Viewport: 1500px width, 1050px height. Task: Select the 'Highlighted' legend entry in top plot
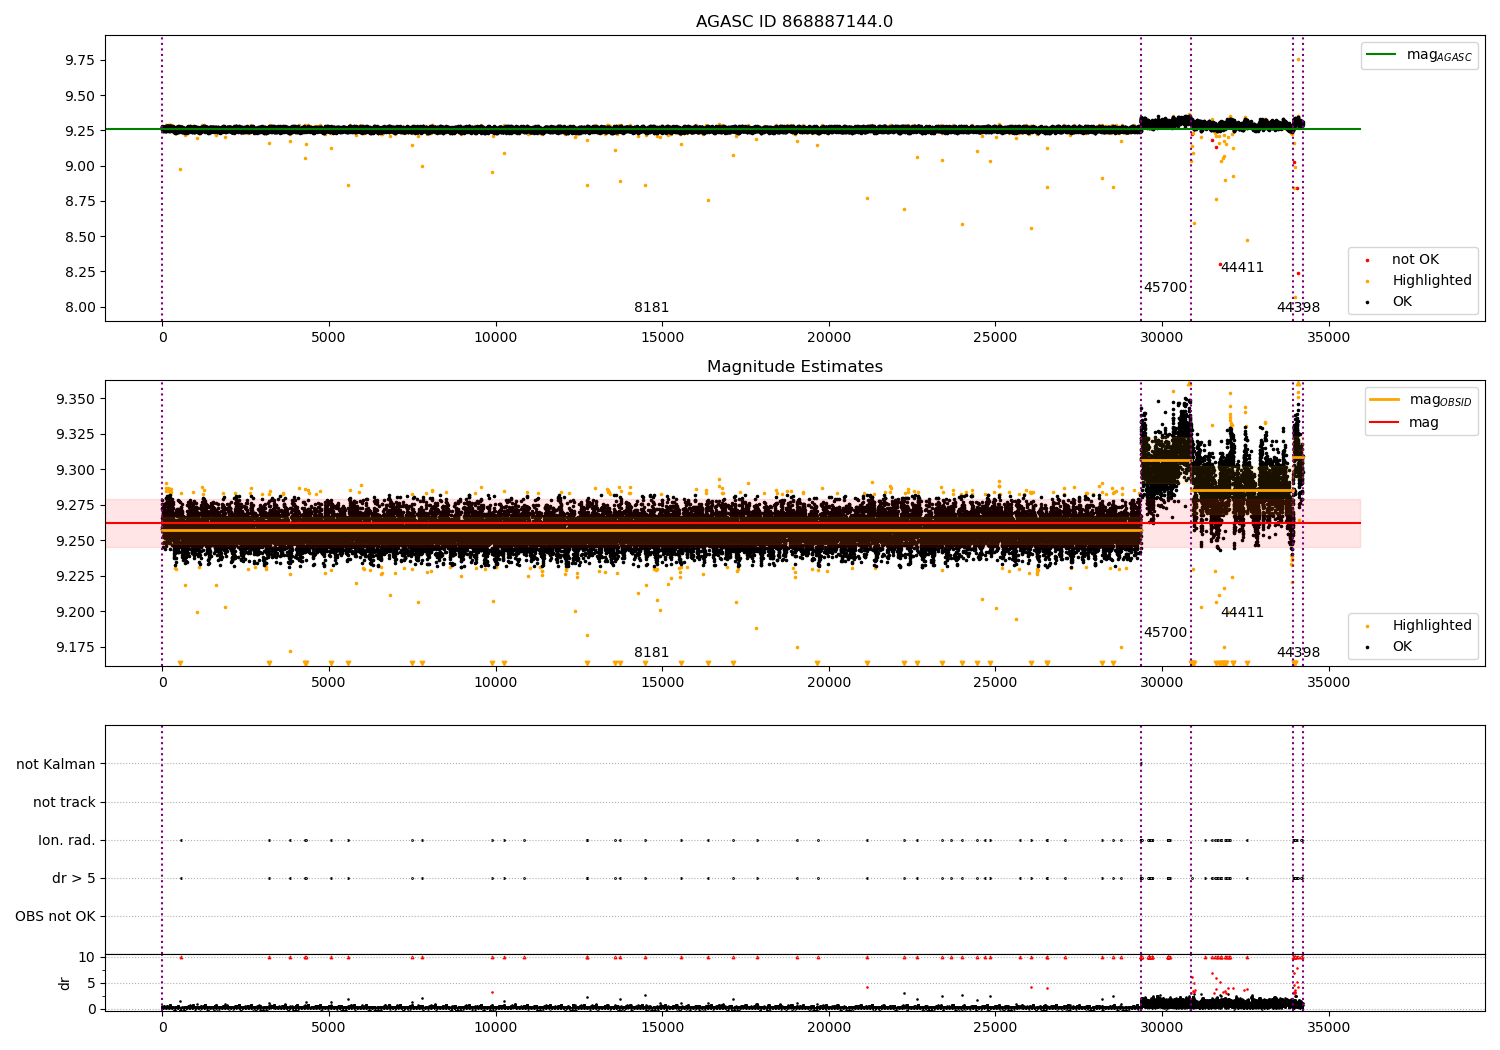[x=1419, y=281]
